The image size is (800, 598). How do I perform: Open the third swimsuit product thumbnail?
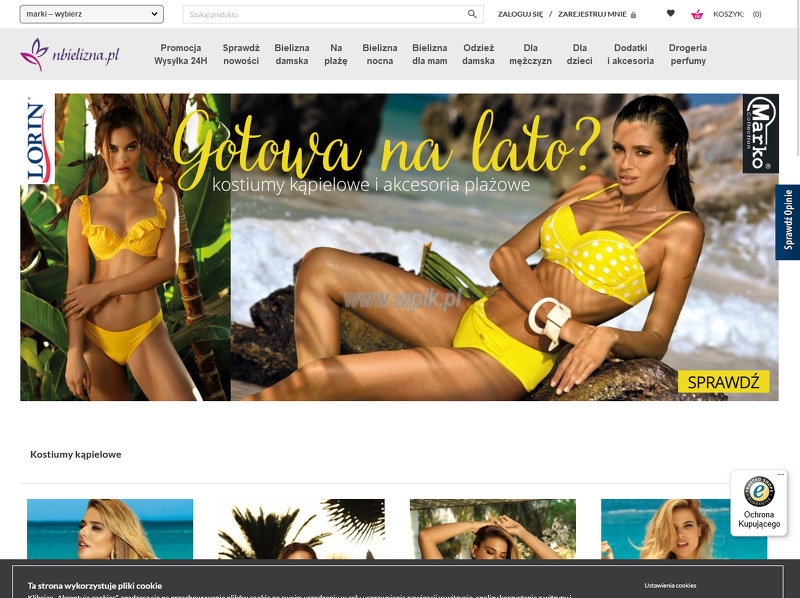tap(493, 529)
